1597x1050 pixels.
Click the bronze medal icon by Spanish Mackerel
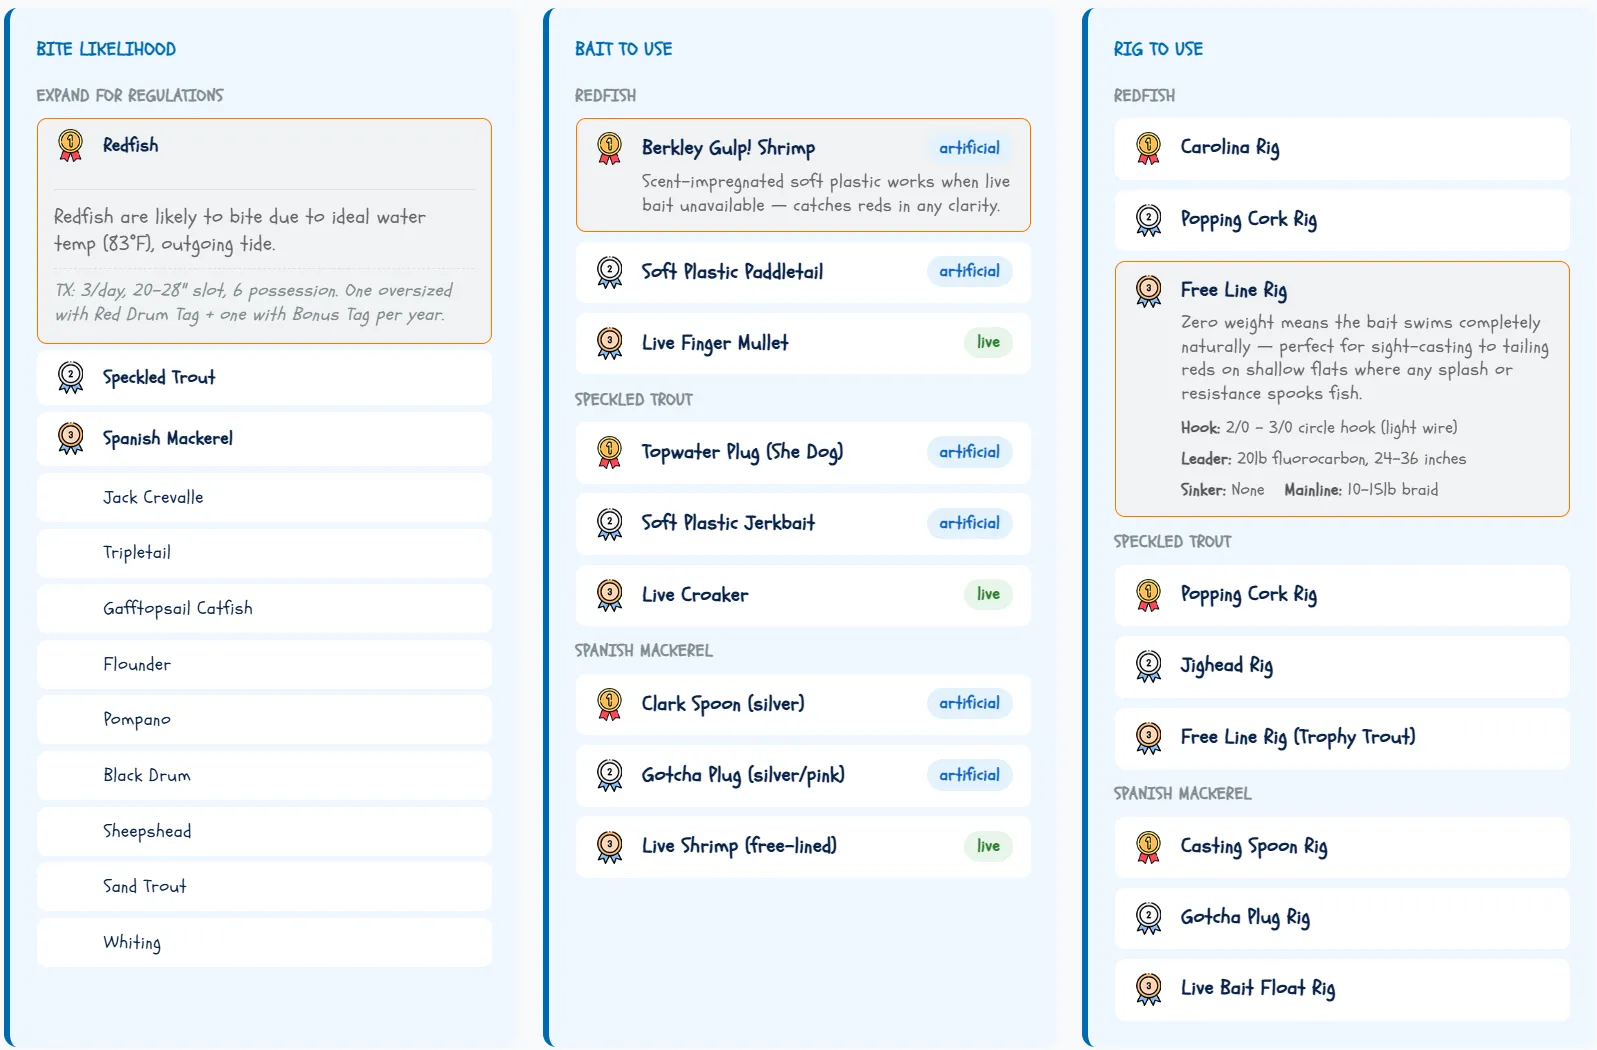pyautogui.click(x=70, y=438)
